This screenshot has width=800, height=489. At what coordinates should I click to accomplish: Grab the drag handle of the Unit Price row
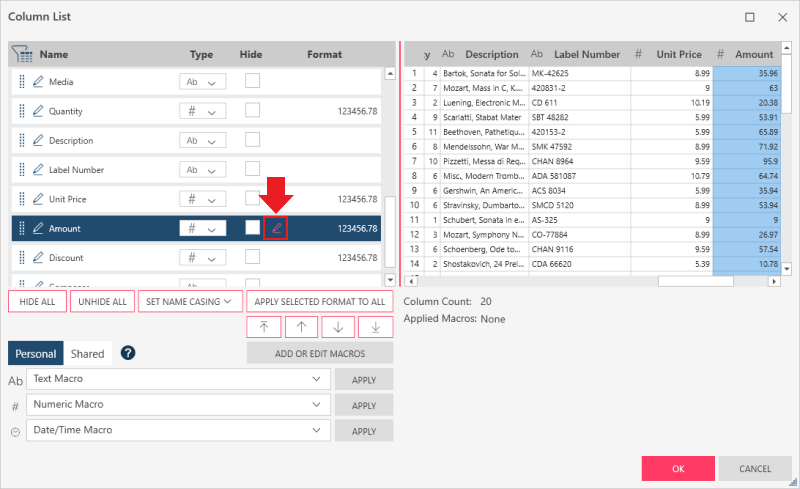coord(21,199)
